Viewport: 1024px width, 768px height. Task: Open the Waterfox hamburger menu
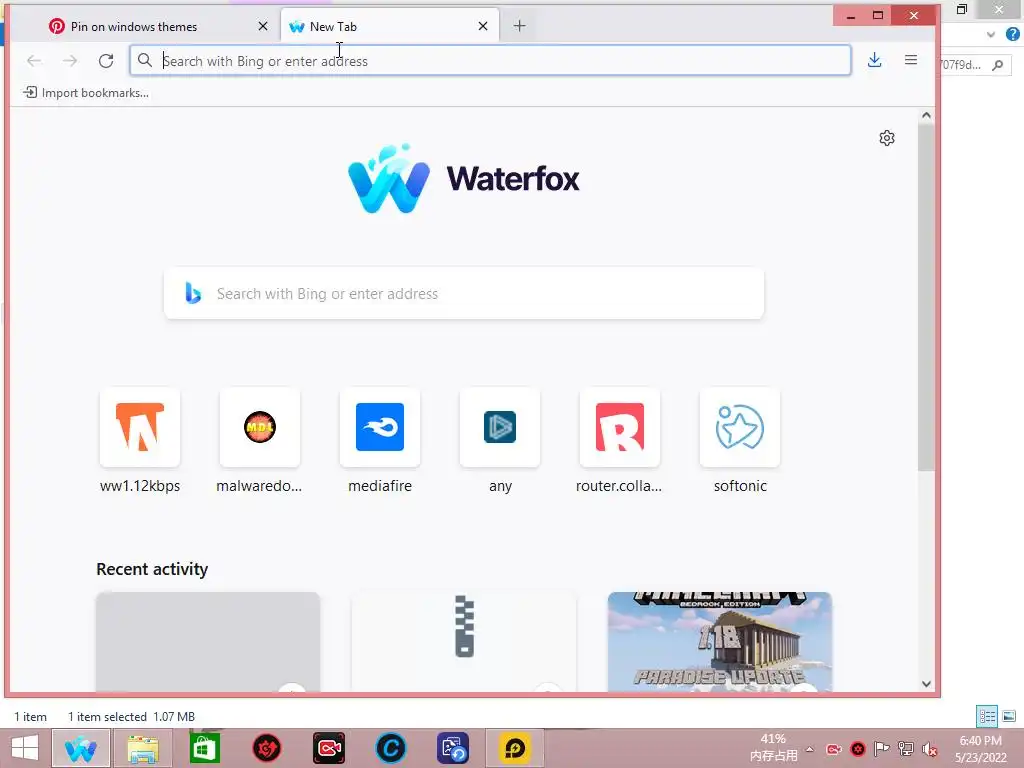910,60
